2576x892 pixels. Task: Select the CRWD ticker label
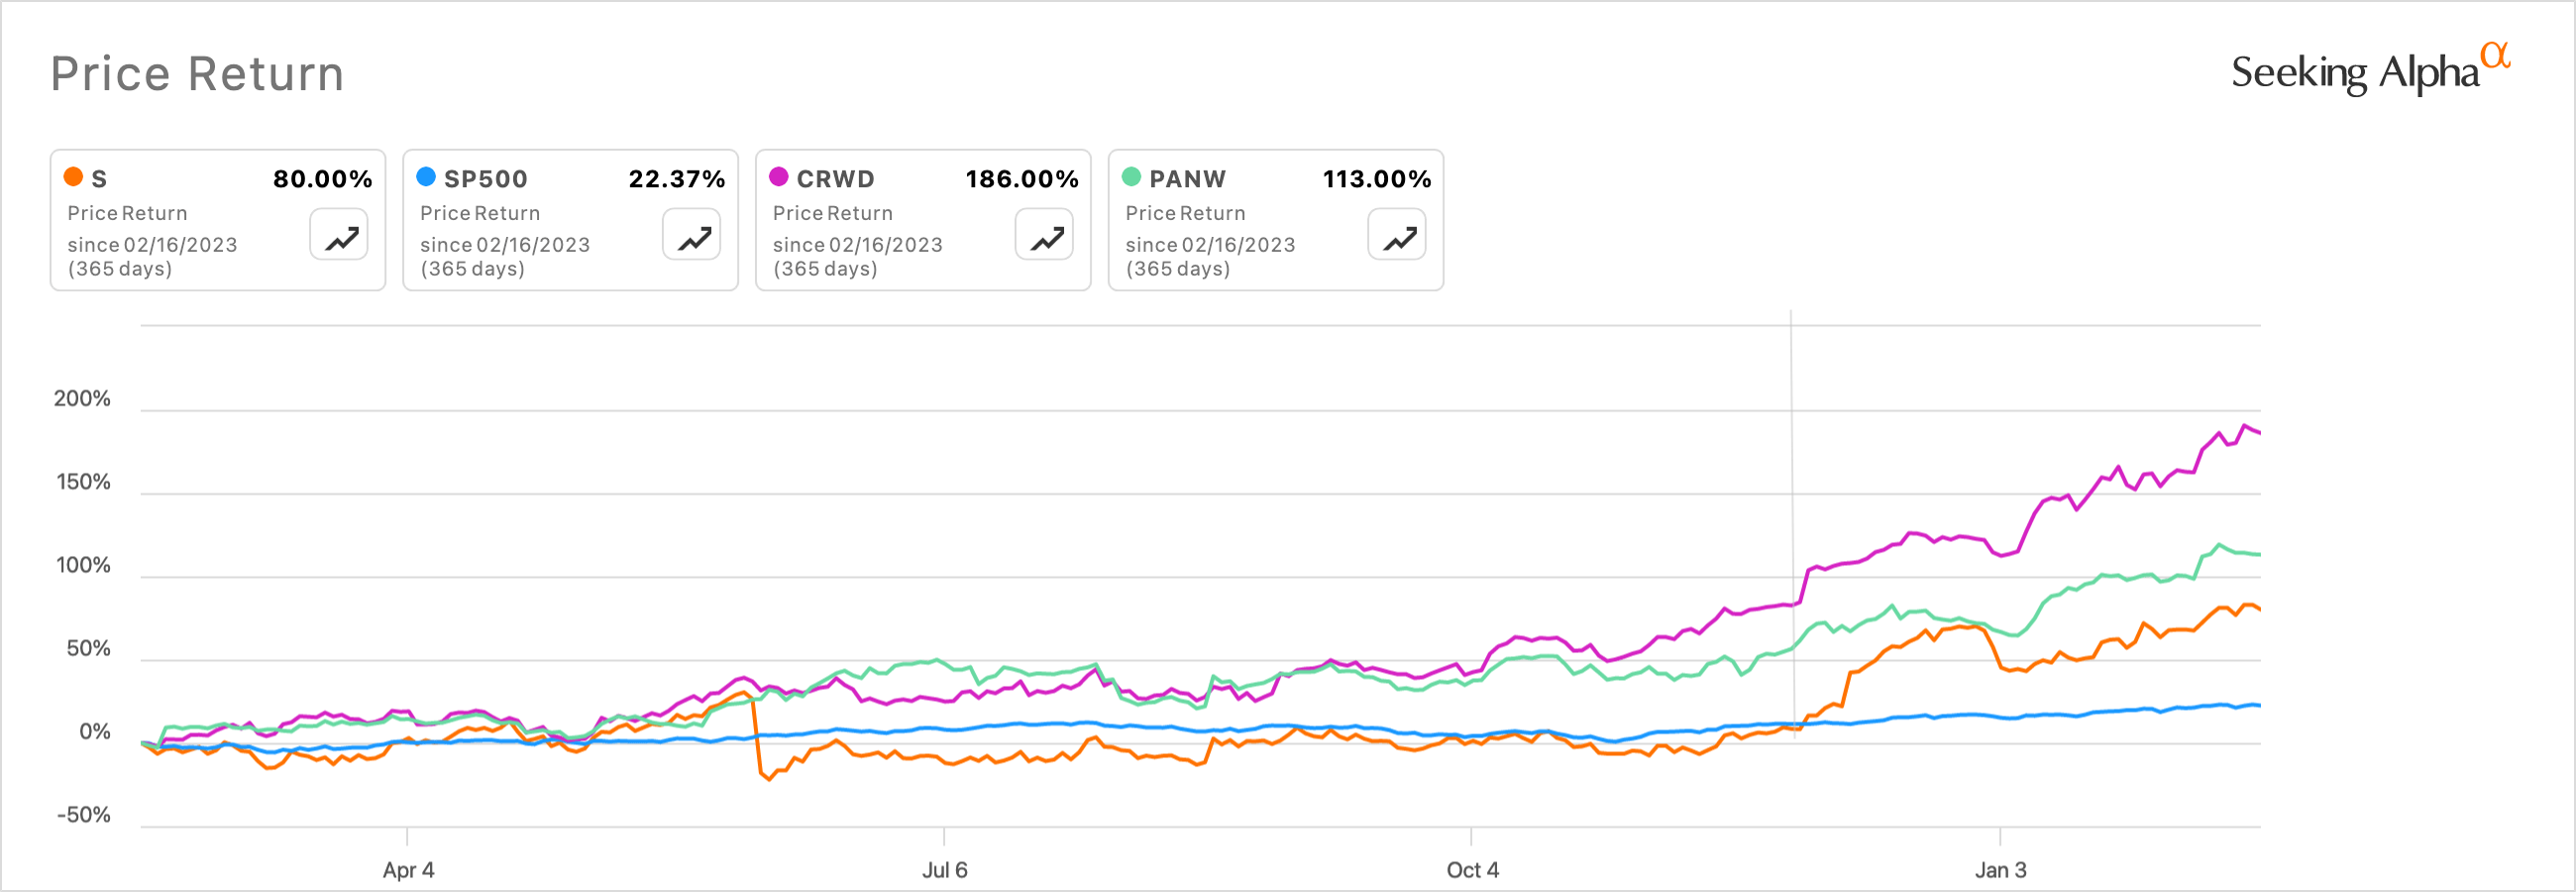click(x=835, y=179)
